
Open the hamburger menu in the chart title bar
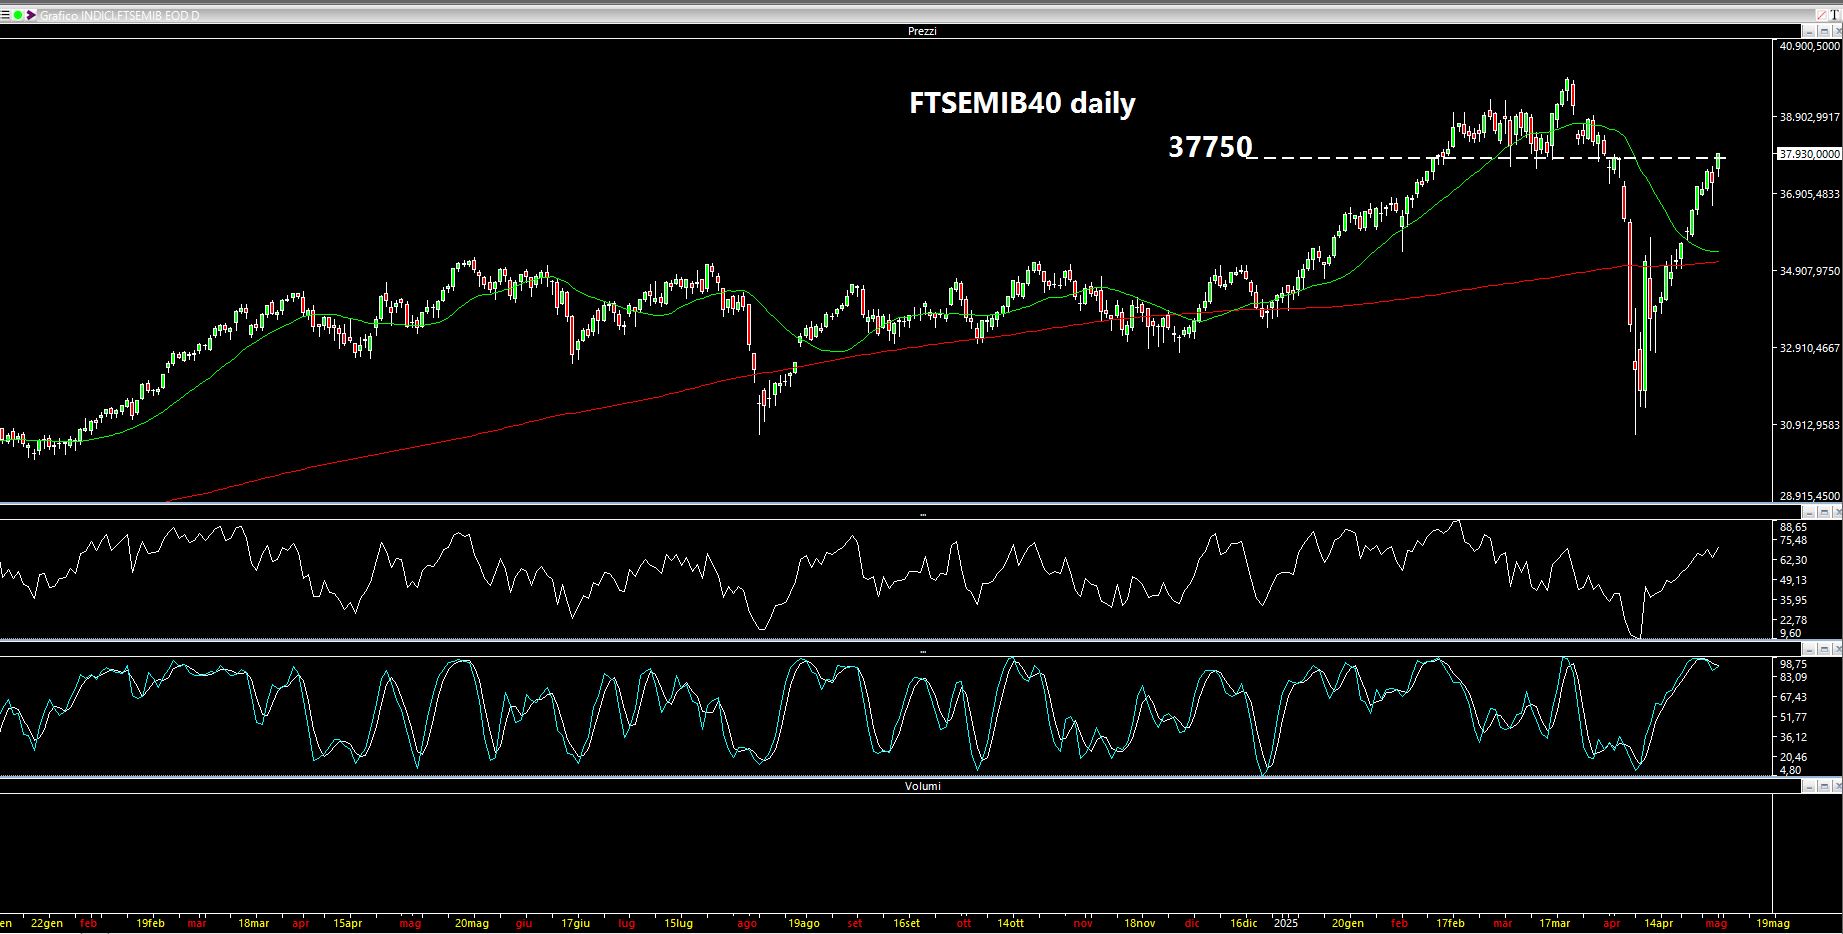[5, 15]
